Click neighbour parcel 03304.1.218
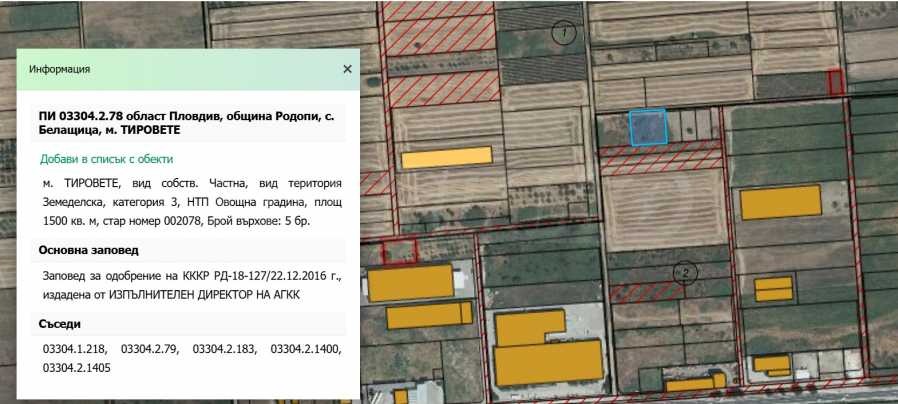This screenshot has height=404, width=898. [75, 349]
